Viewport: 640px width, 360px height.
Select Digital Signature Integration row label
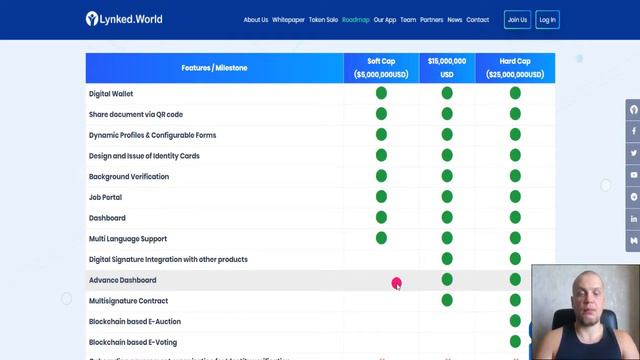[x=168, y=259]
